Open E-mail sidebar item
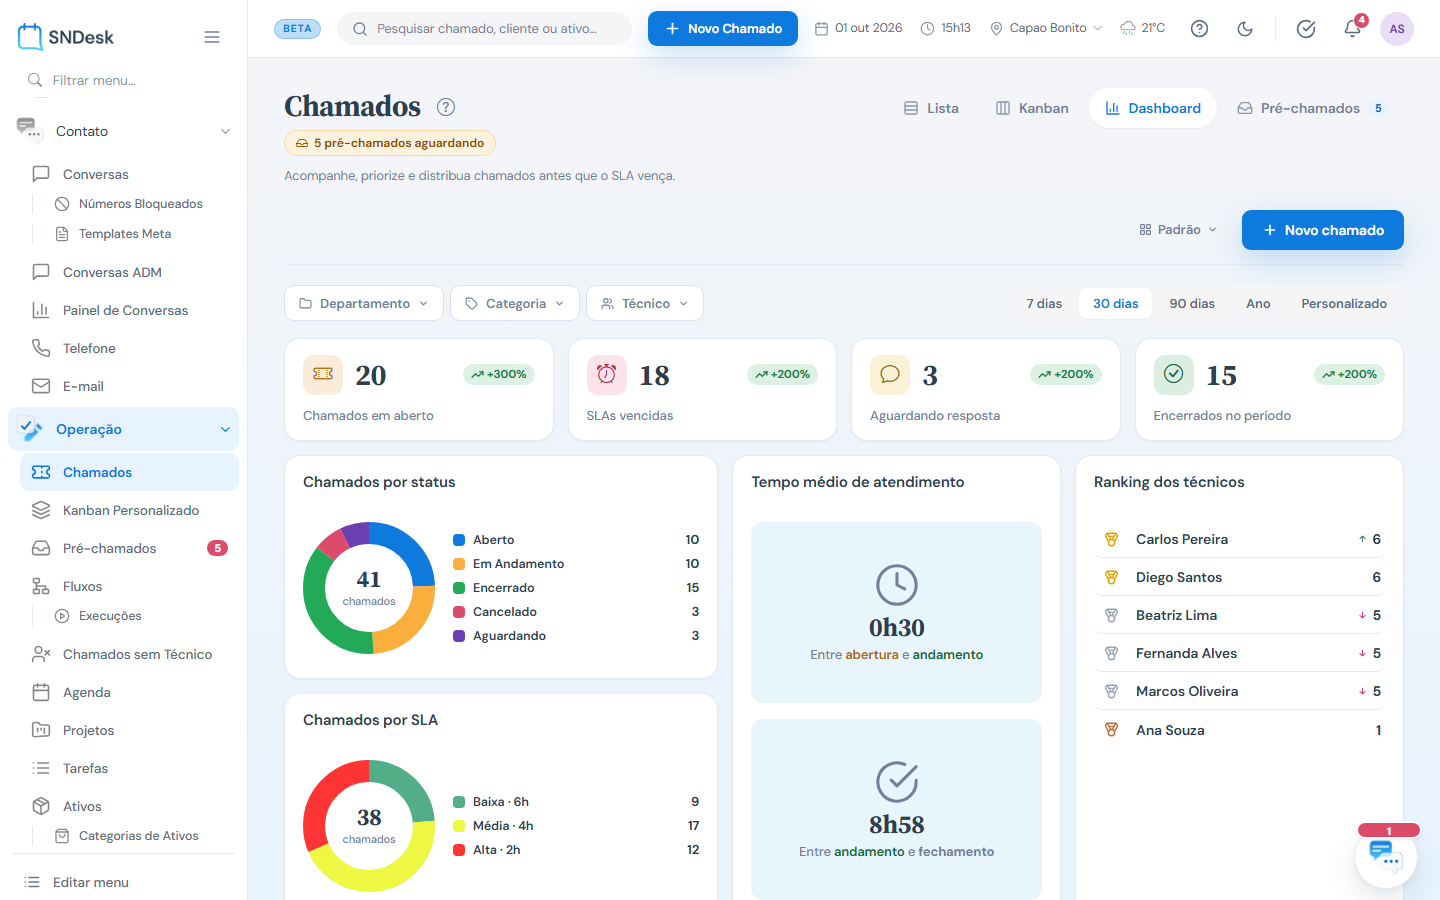1440x900 pixels. 130,386
